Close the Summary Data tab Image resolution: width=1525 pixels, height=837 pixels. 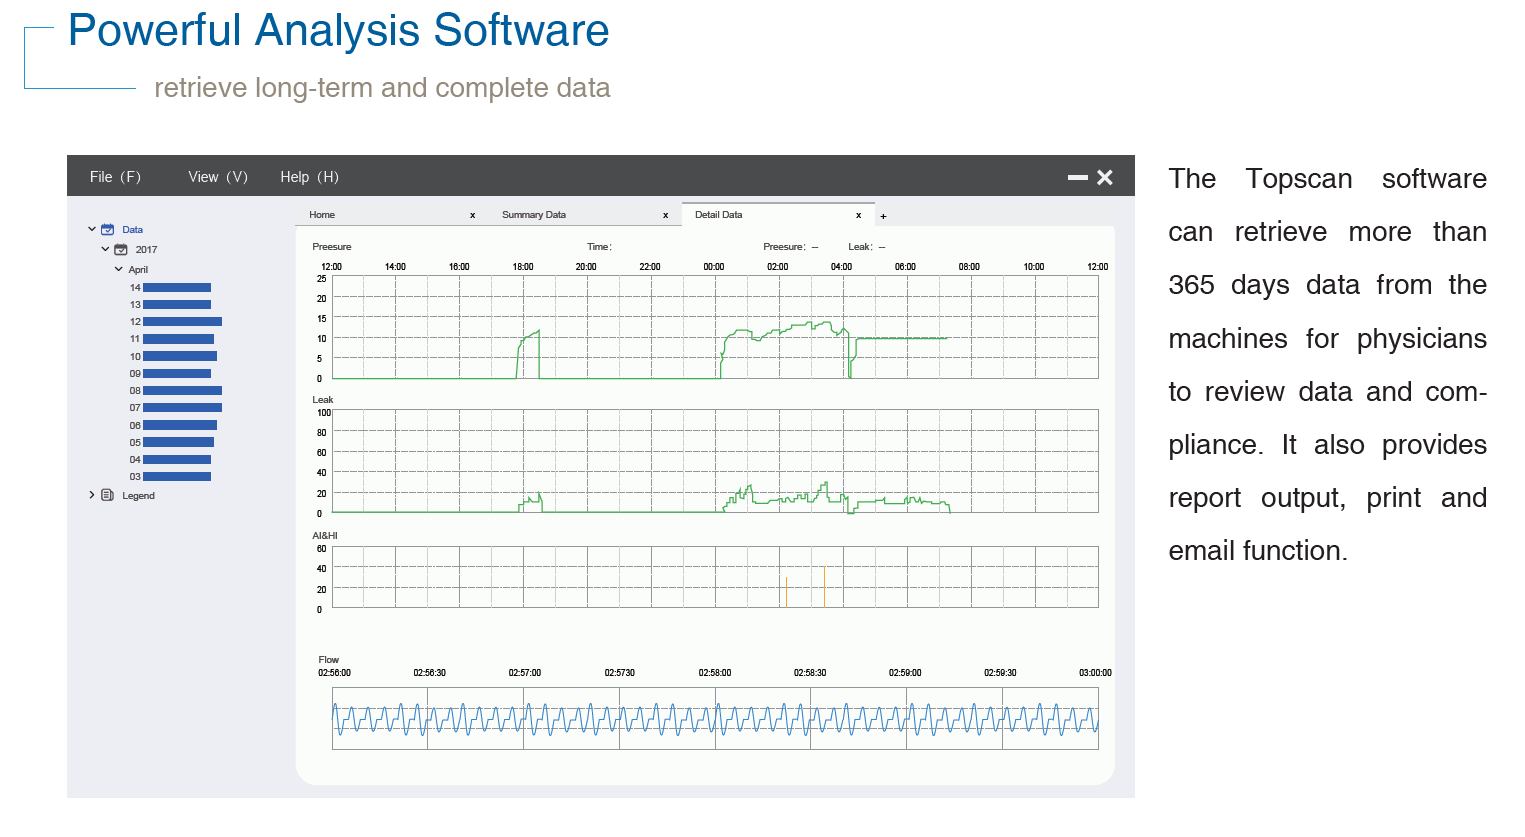pos(665,215)
